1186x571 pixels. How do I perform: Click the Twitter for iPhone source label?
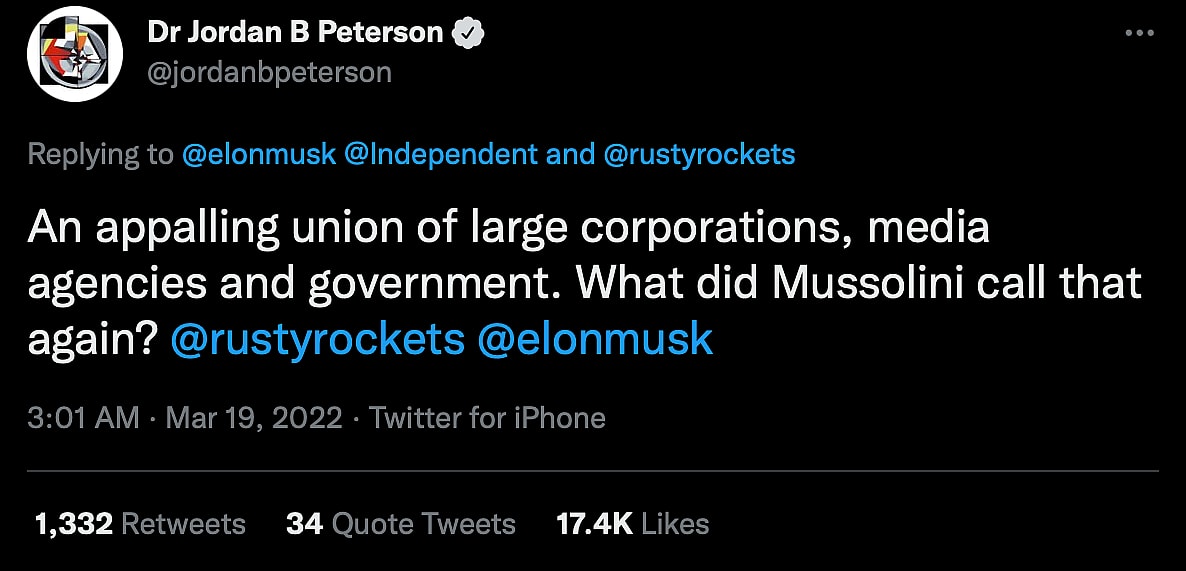pos(487,417)
